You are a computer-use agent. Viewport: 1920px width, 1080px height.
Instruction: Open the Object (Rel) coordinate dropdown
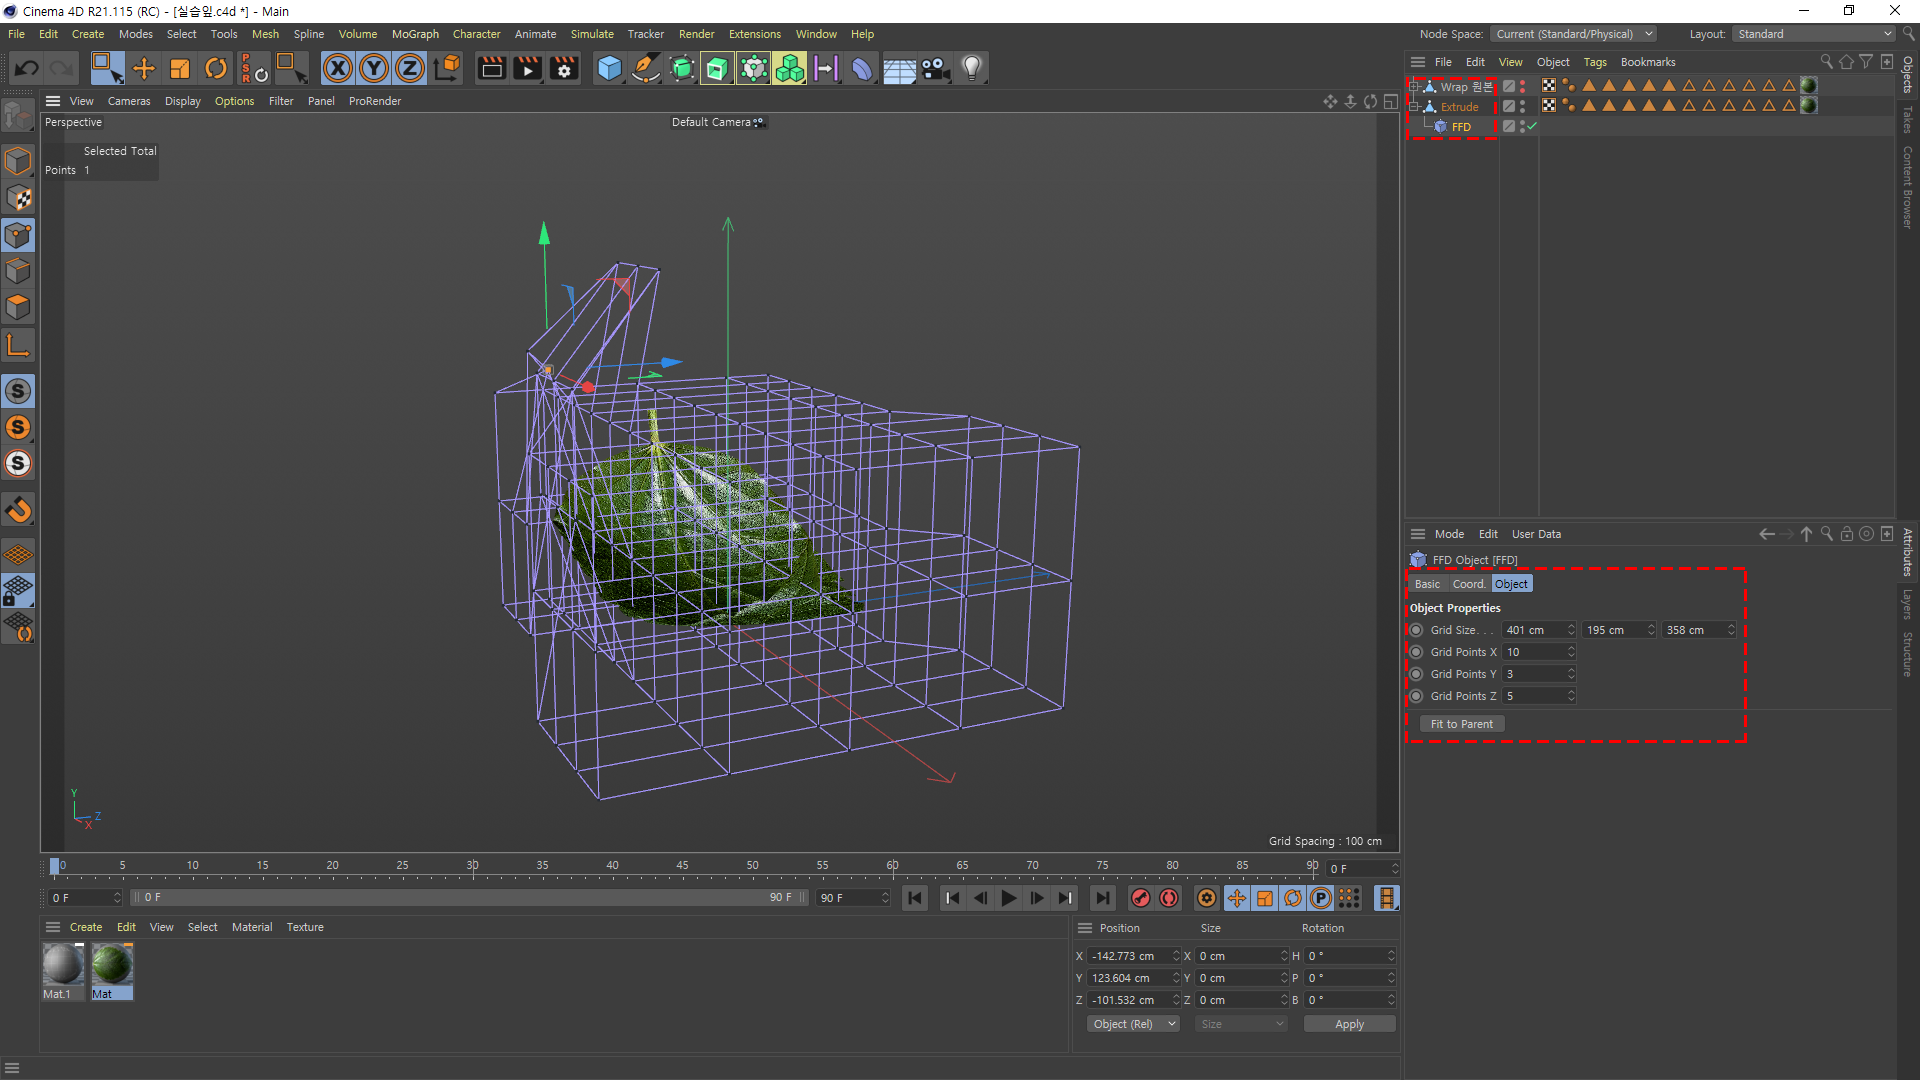click(1133, 1024)
